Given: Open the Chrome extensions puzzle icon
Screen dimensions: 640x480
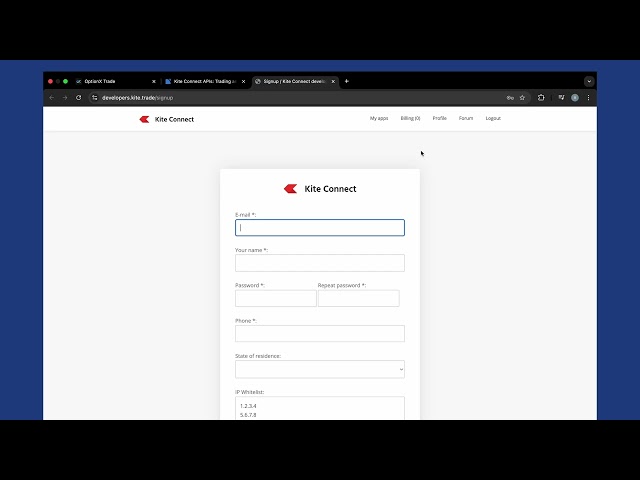Looking at the screenshot, I should [541, 98].
